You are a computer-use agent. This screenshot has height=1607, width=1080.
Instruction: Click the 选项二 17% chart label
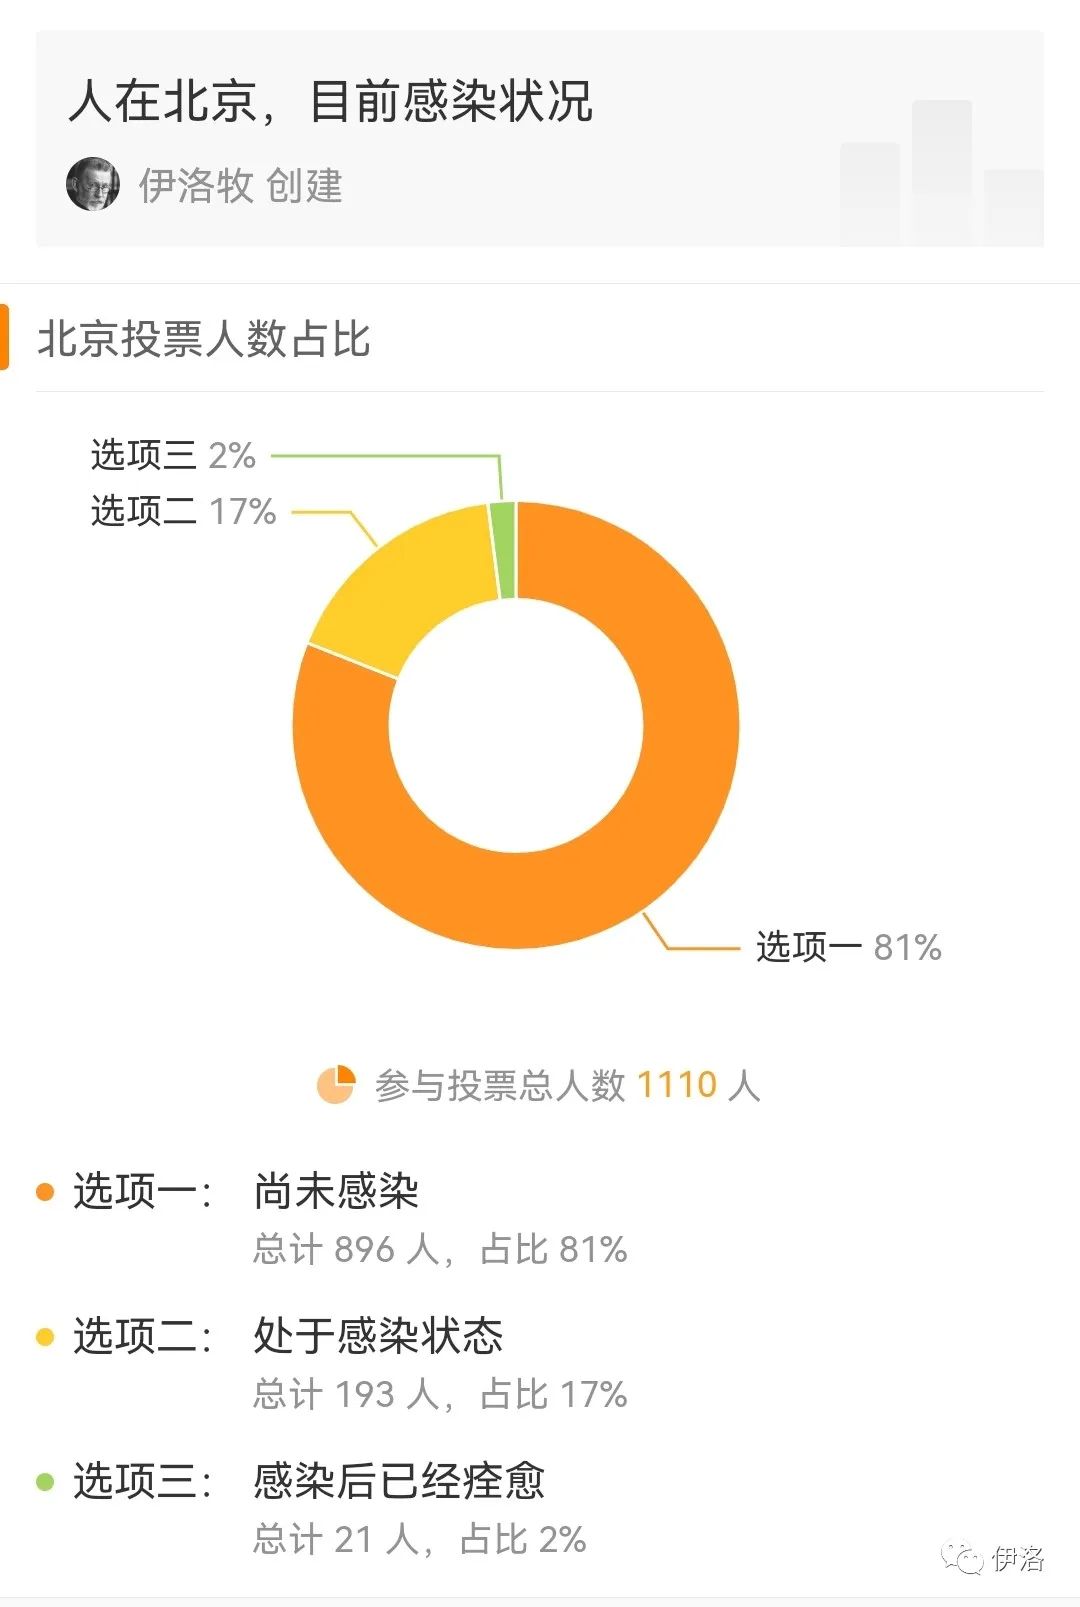[x=183, y=511]
